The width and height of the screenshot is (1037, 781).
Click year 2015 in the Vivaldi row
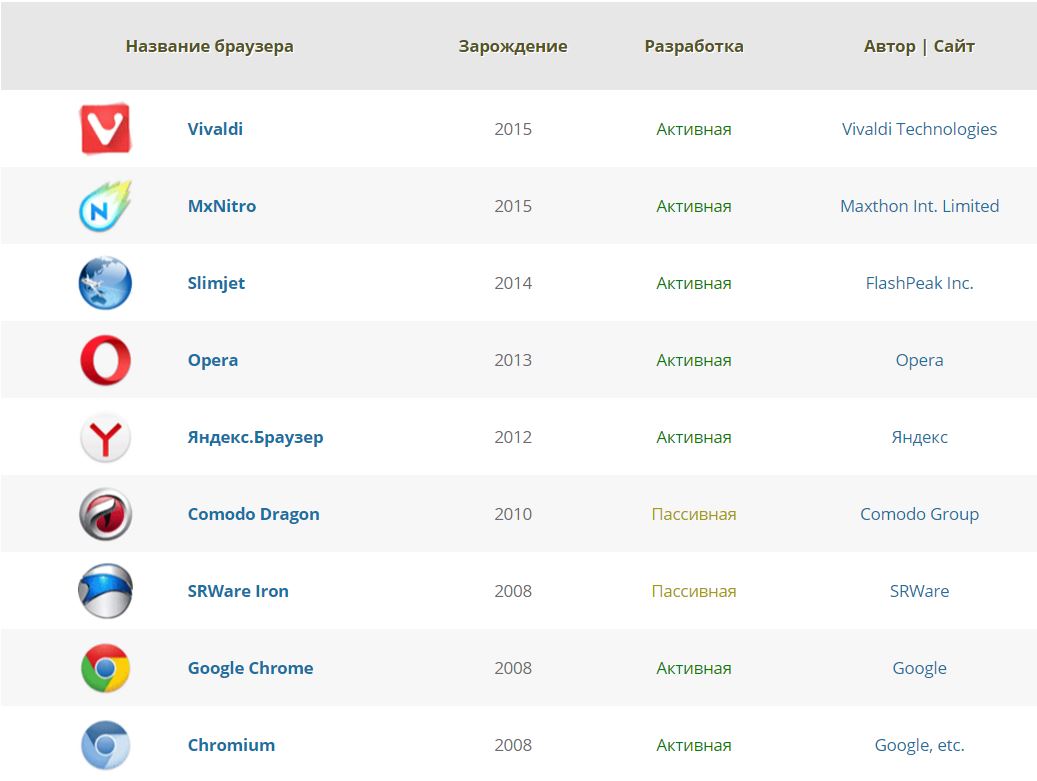(513, 129)
